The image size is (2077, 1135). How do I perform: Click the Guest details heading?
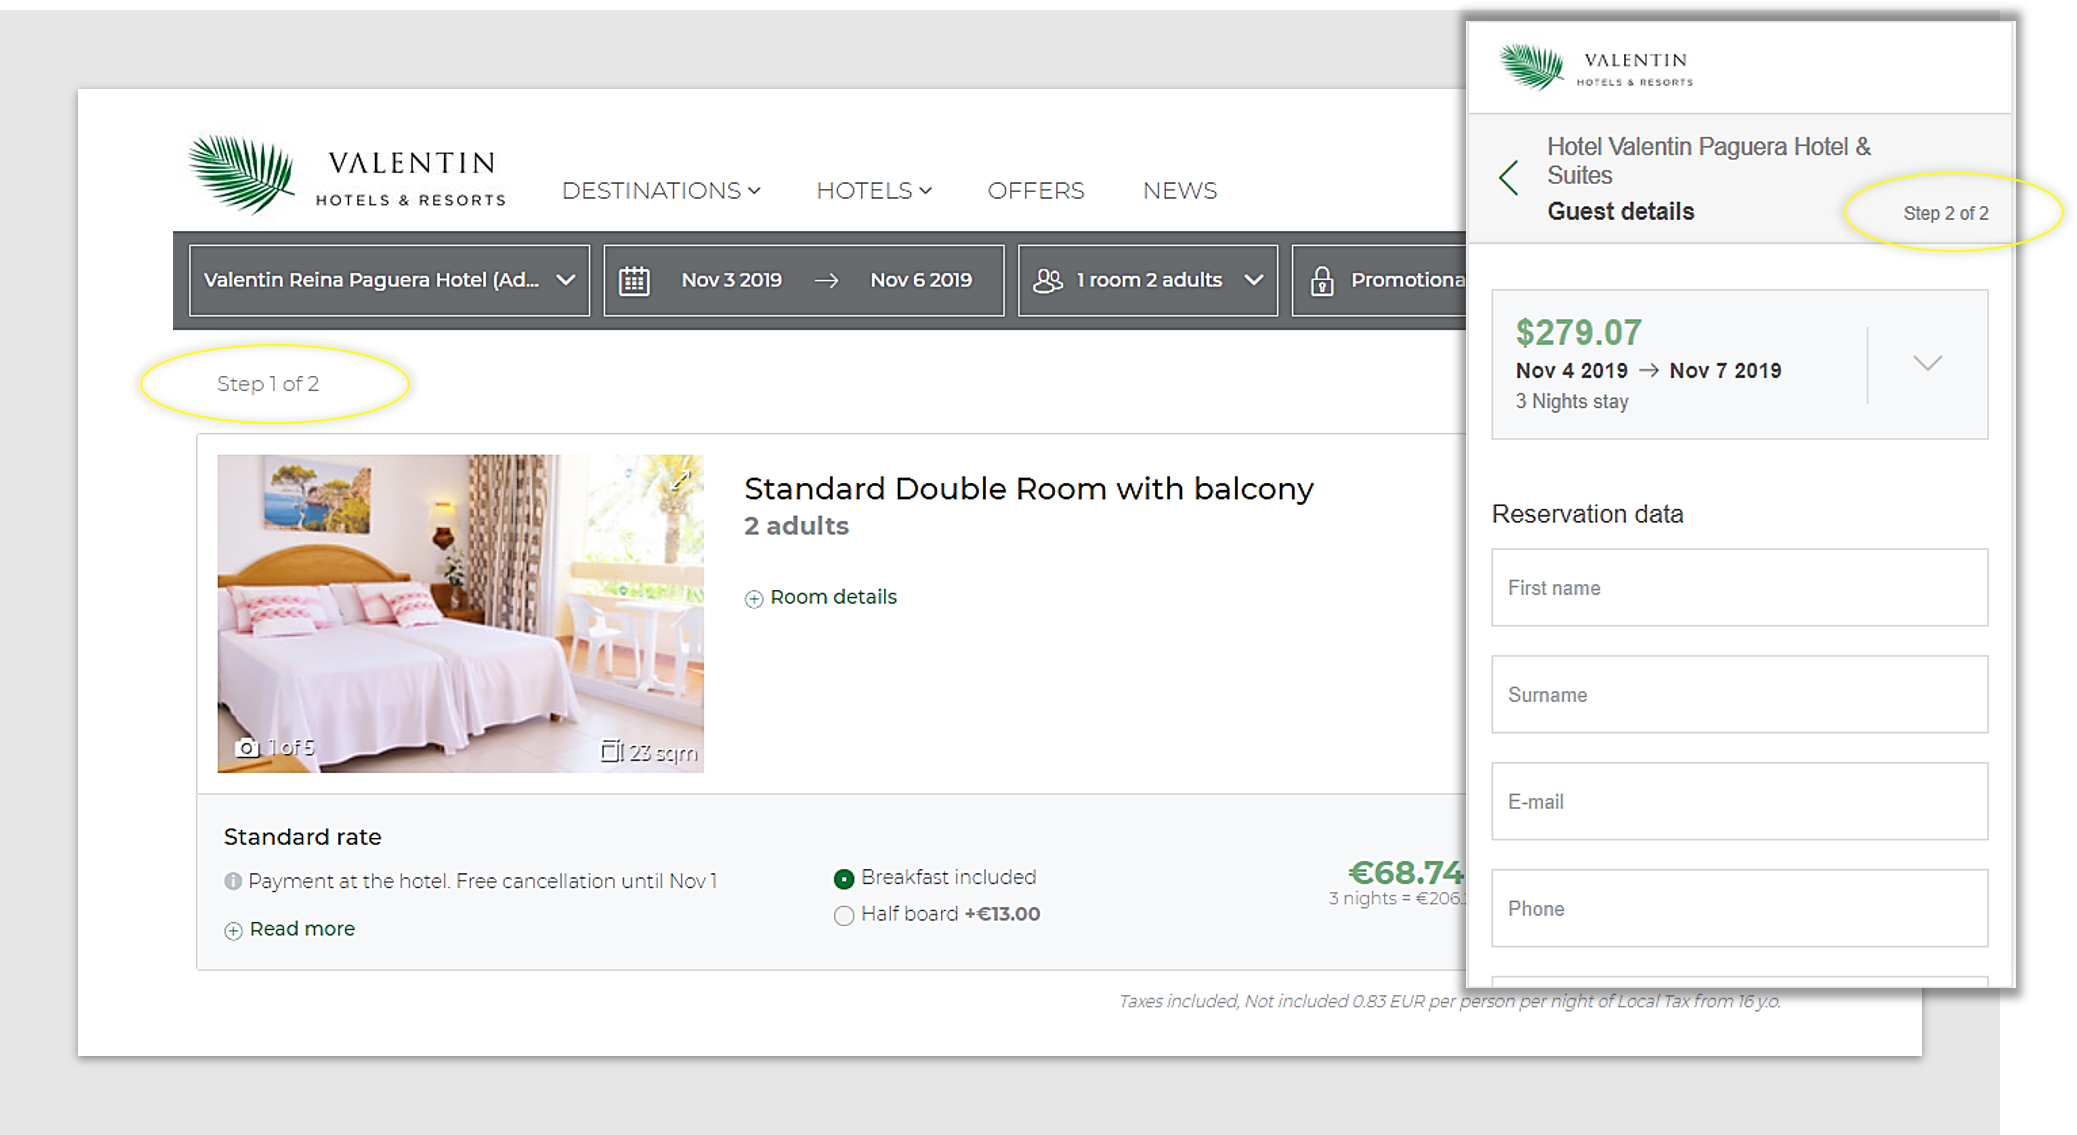(x=1621, y=211)
